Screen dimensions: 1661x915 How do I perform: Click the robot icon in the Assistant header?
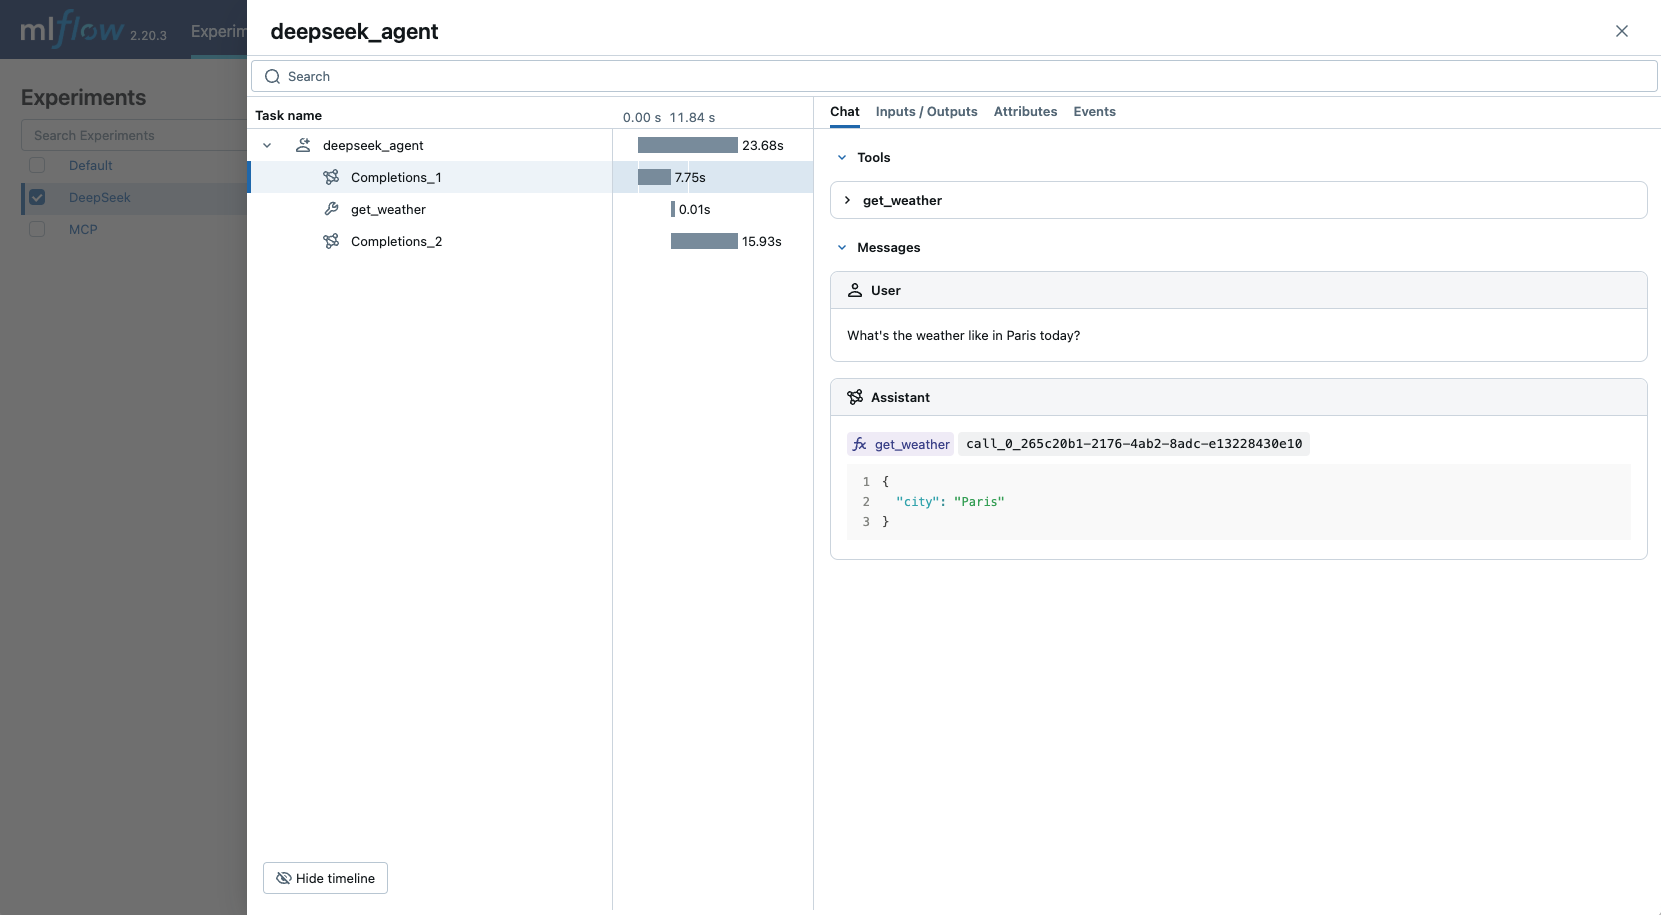(855, 397)
